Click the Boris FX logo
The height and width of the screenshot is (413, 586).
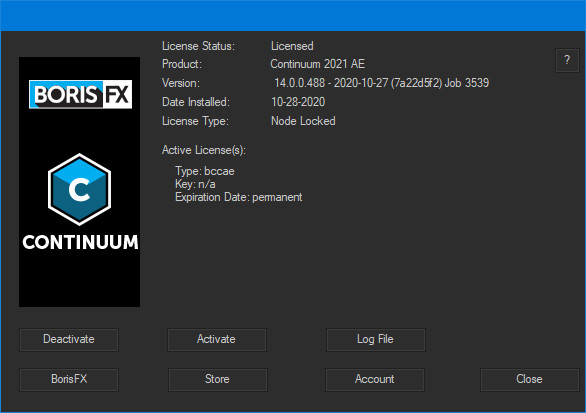coord(80,94)
